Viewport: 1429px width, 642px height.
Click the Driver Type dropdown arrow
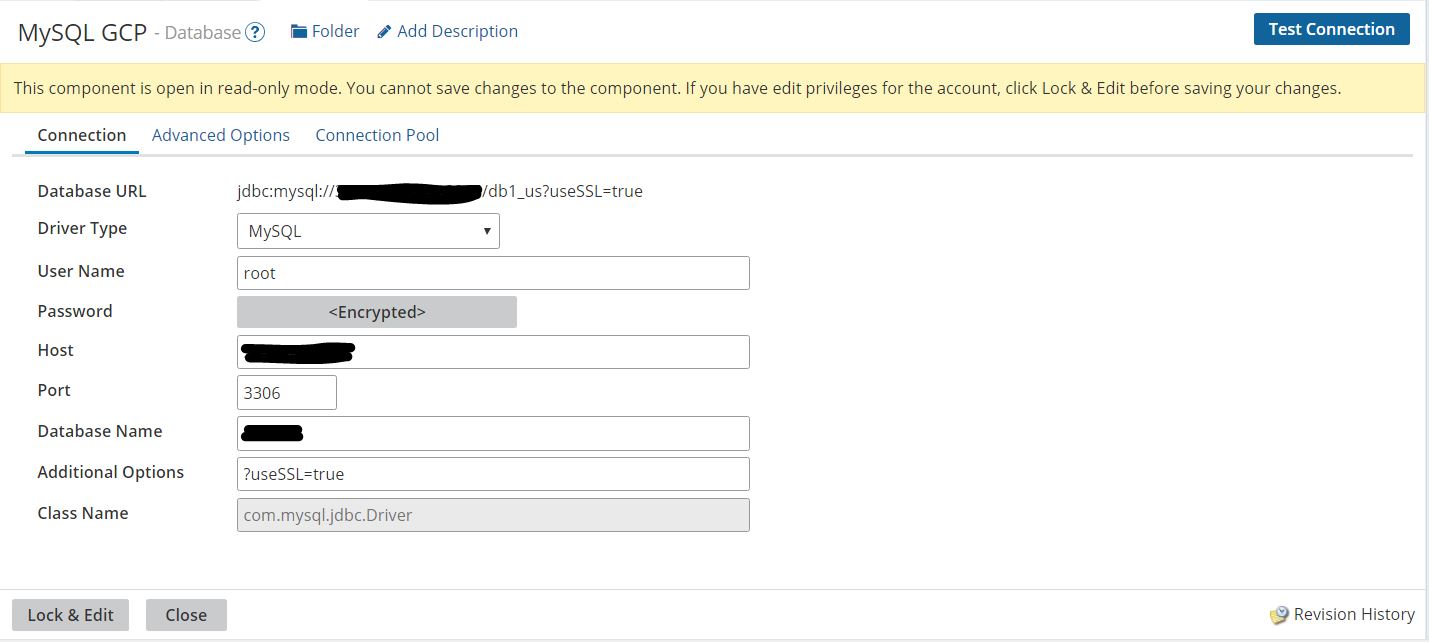click(x=487, y=231)
